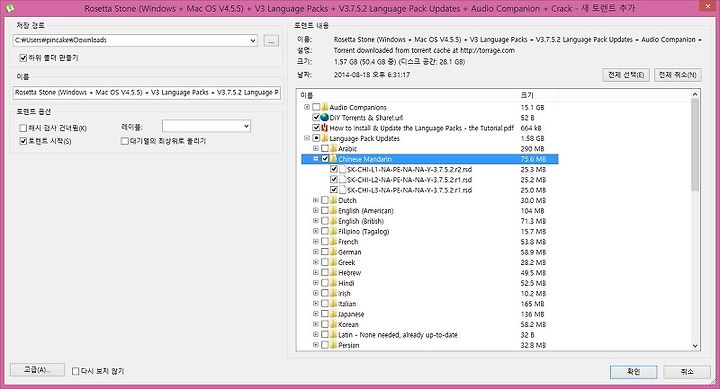Screen dimensions: 720x389
Task: Click the Arabic folder icon
Action: [x=333, y=148]
